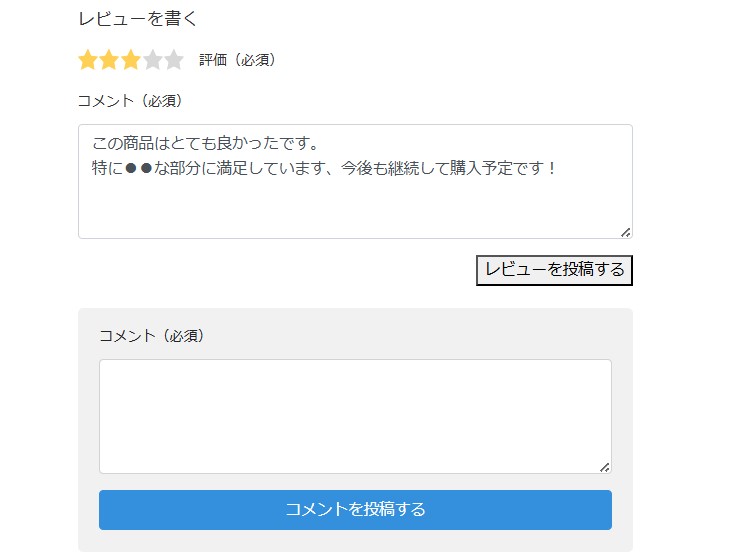Select the third yellow rating star
Screen dimensions: 746x554
131,60
